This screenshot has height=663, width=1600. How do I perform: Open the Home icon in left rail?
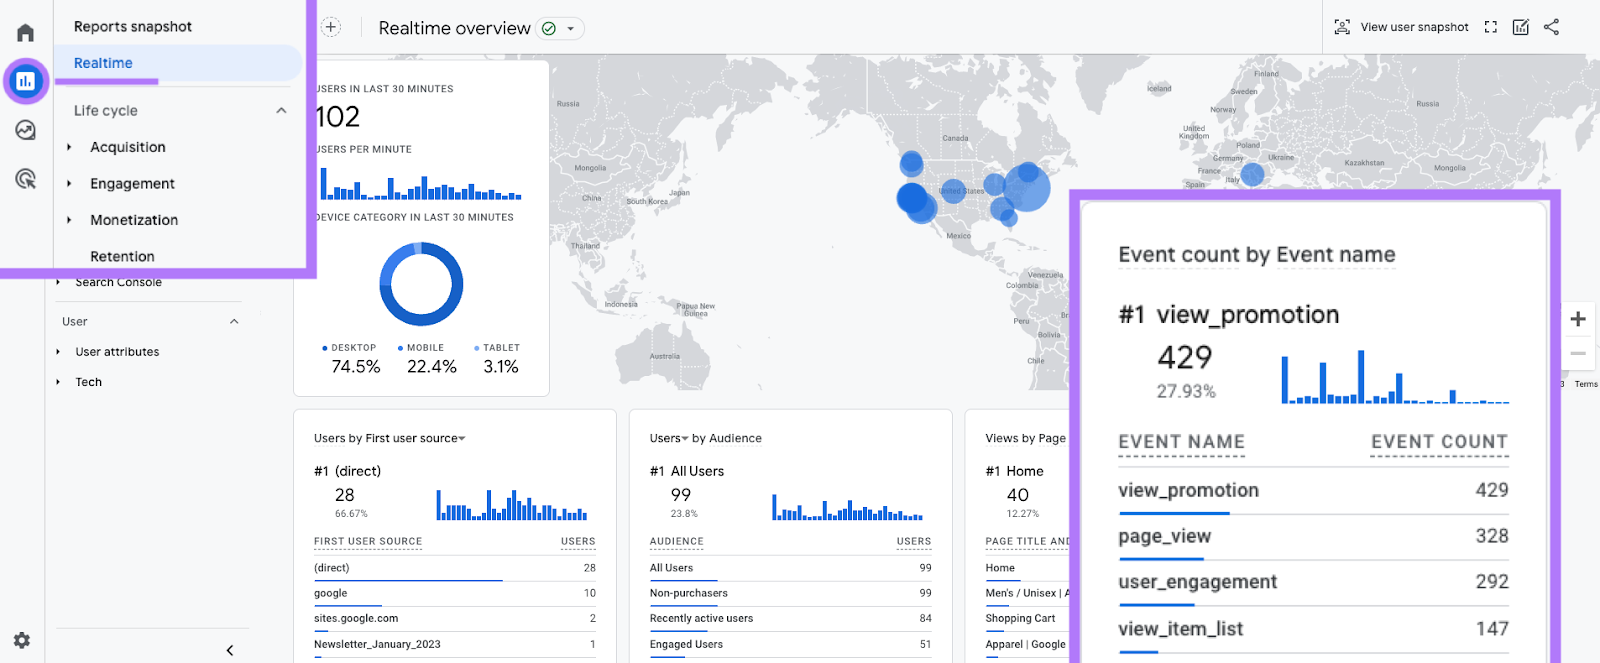coord(26,33)
